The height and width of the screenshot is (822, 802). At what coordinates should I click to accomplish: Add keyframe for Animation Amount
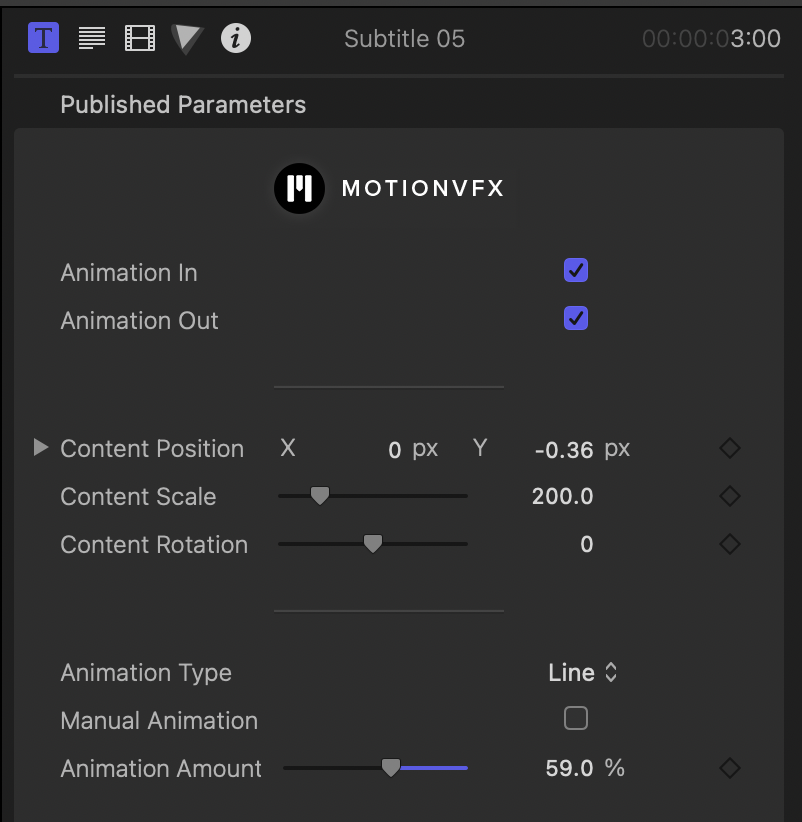coord(730,769)
